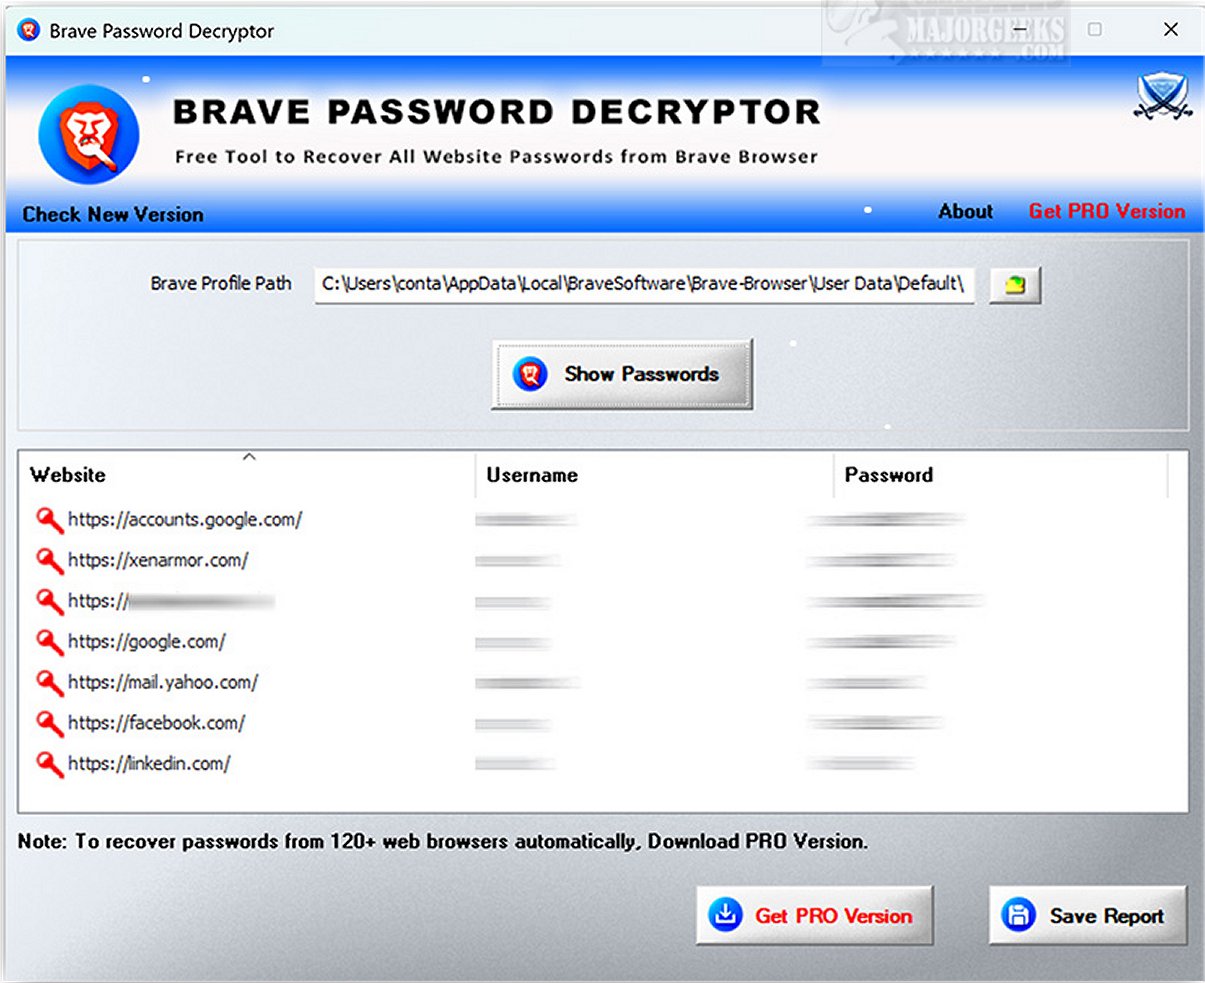Click the key icon for facebook.com

tap(49, 723)
